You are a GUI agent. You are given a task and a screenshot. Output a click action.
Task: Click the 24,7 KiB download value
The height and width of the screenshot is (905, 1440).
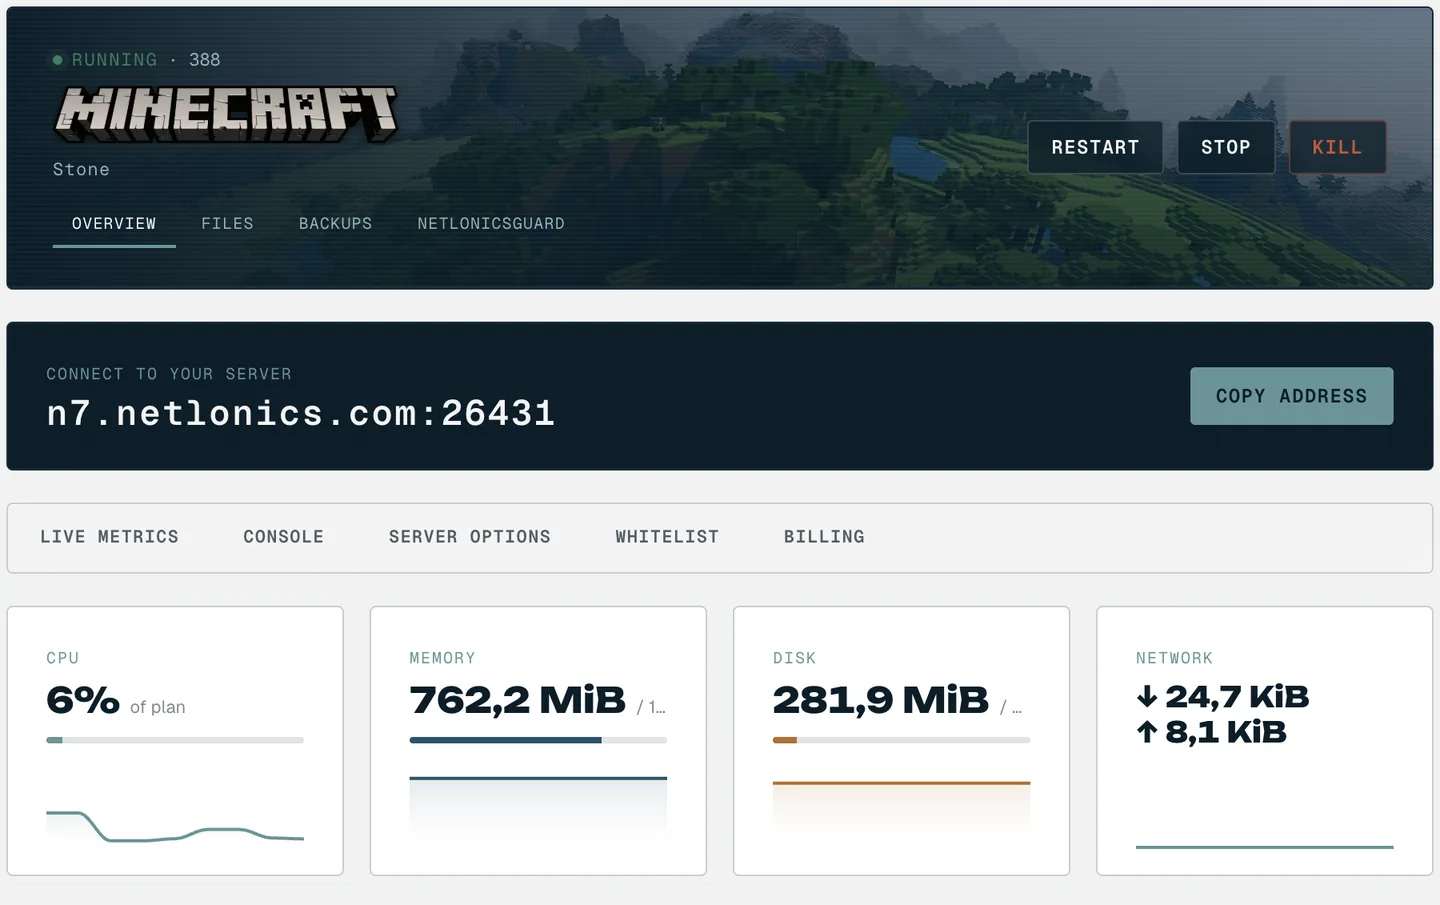pyautogui.click(x=1237, y=696)
